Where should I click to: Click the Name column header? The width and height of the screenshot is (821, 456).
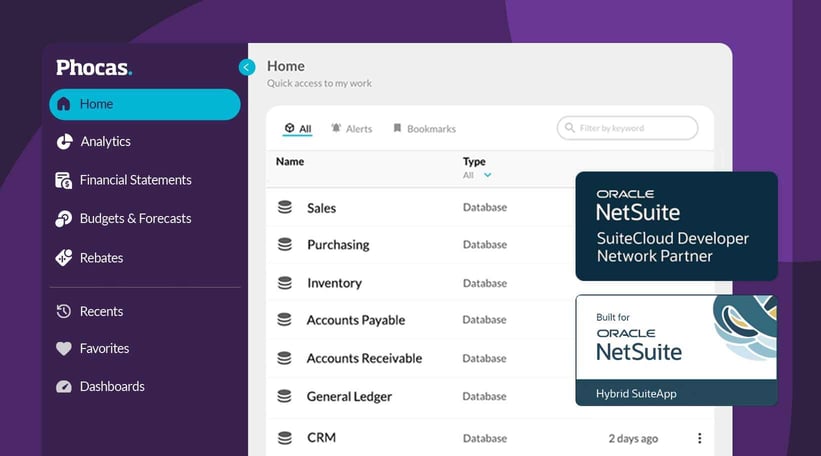(x=290, y=161)
